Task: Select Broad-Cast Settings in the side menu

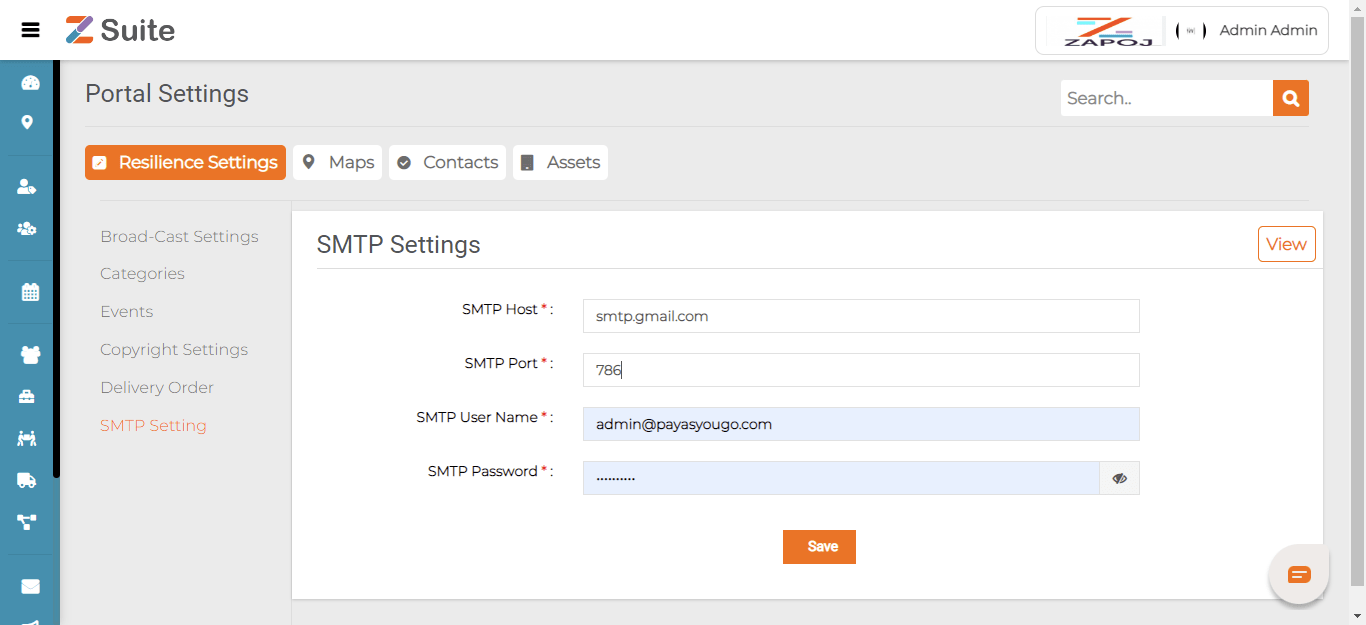Action: point(179,237)
